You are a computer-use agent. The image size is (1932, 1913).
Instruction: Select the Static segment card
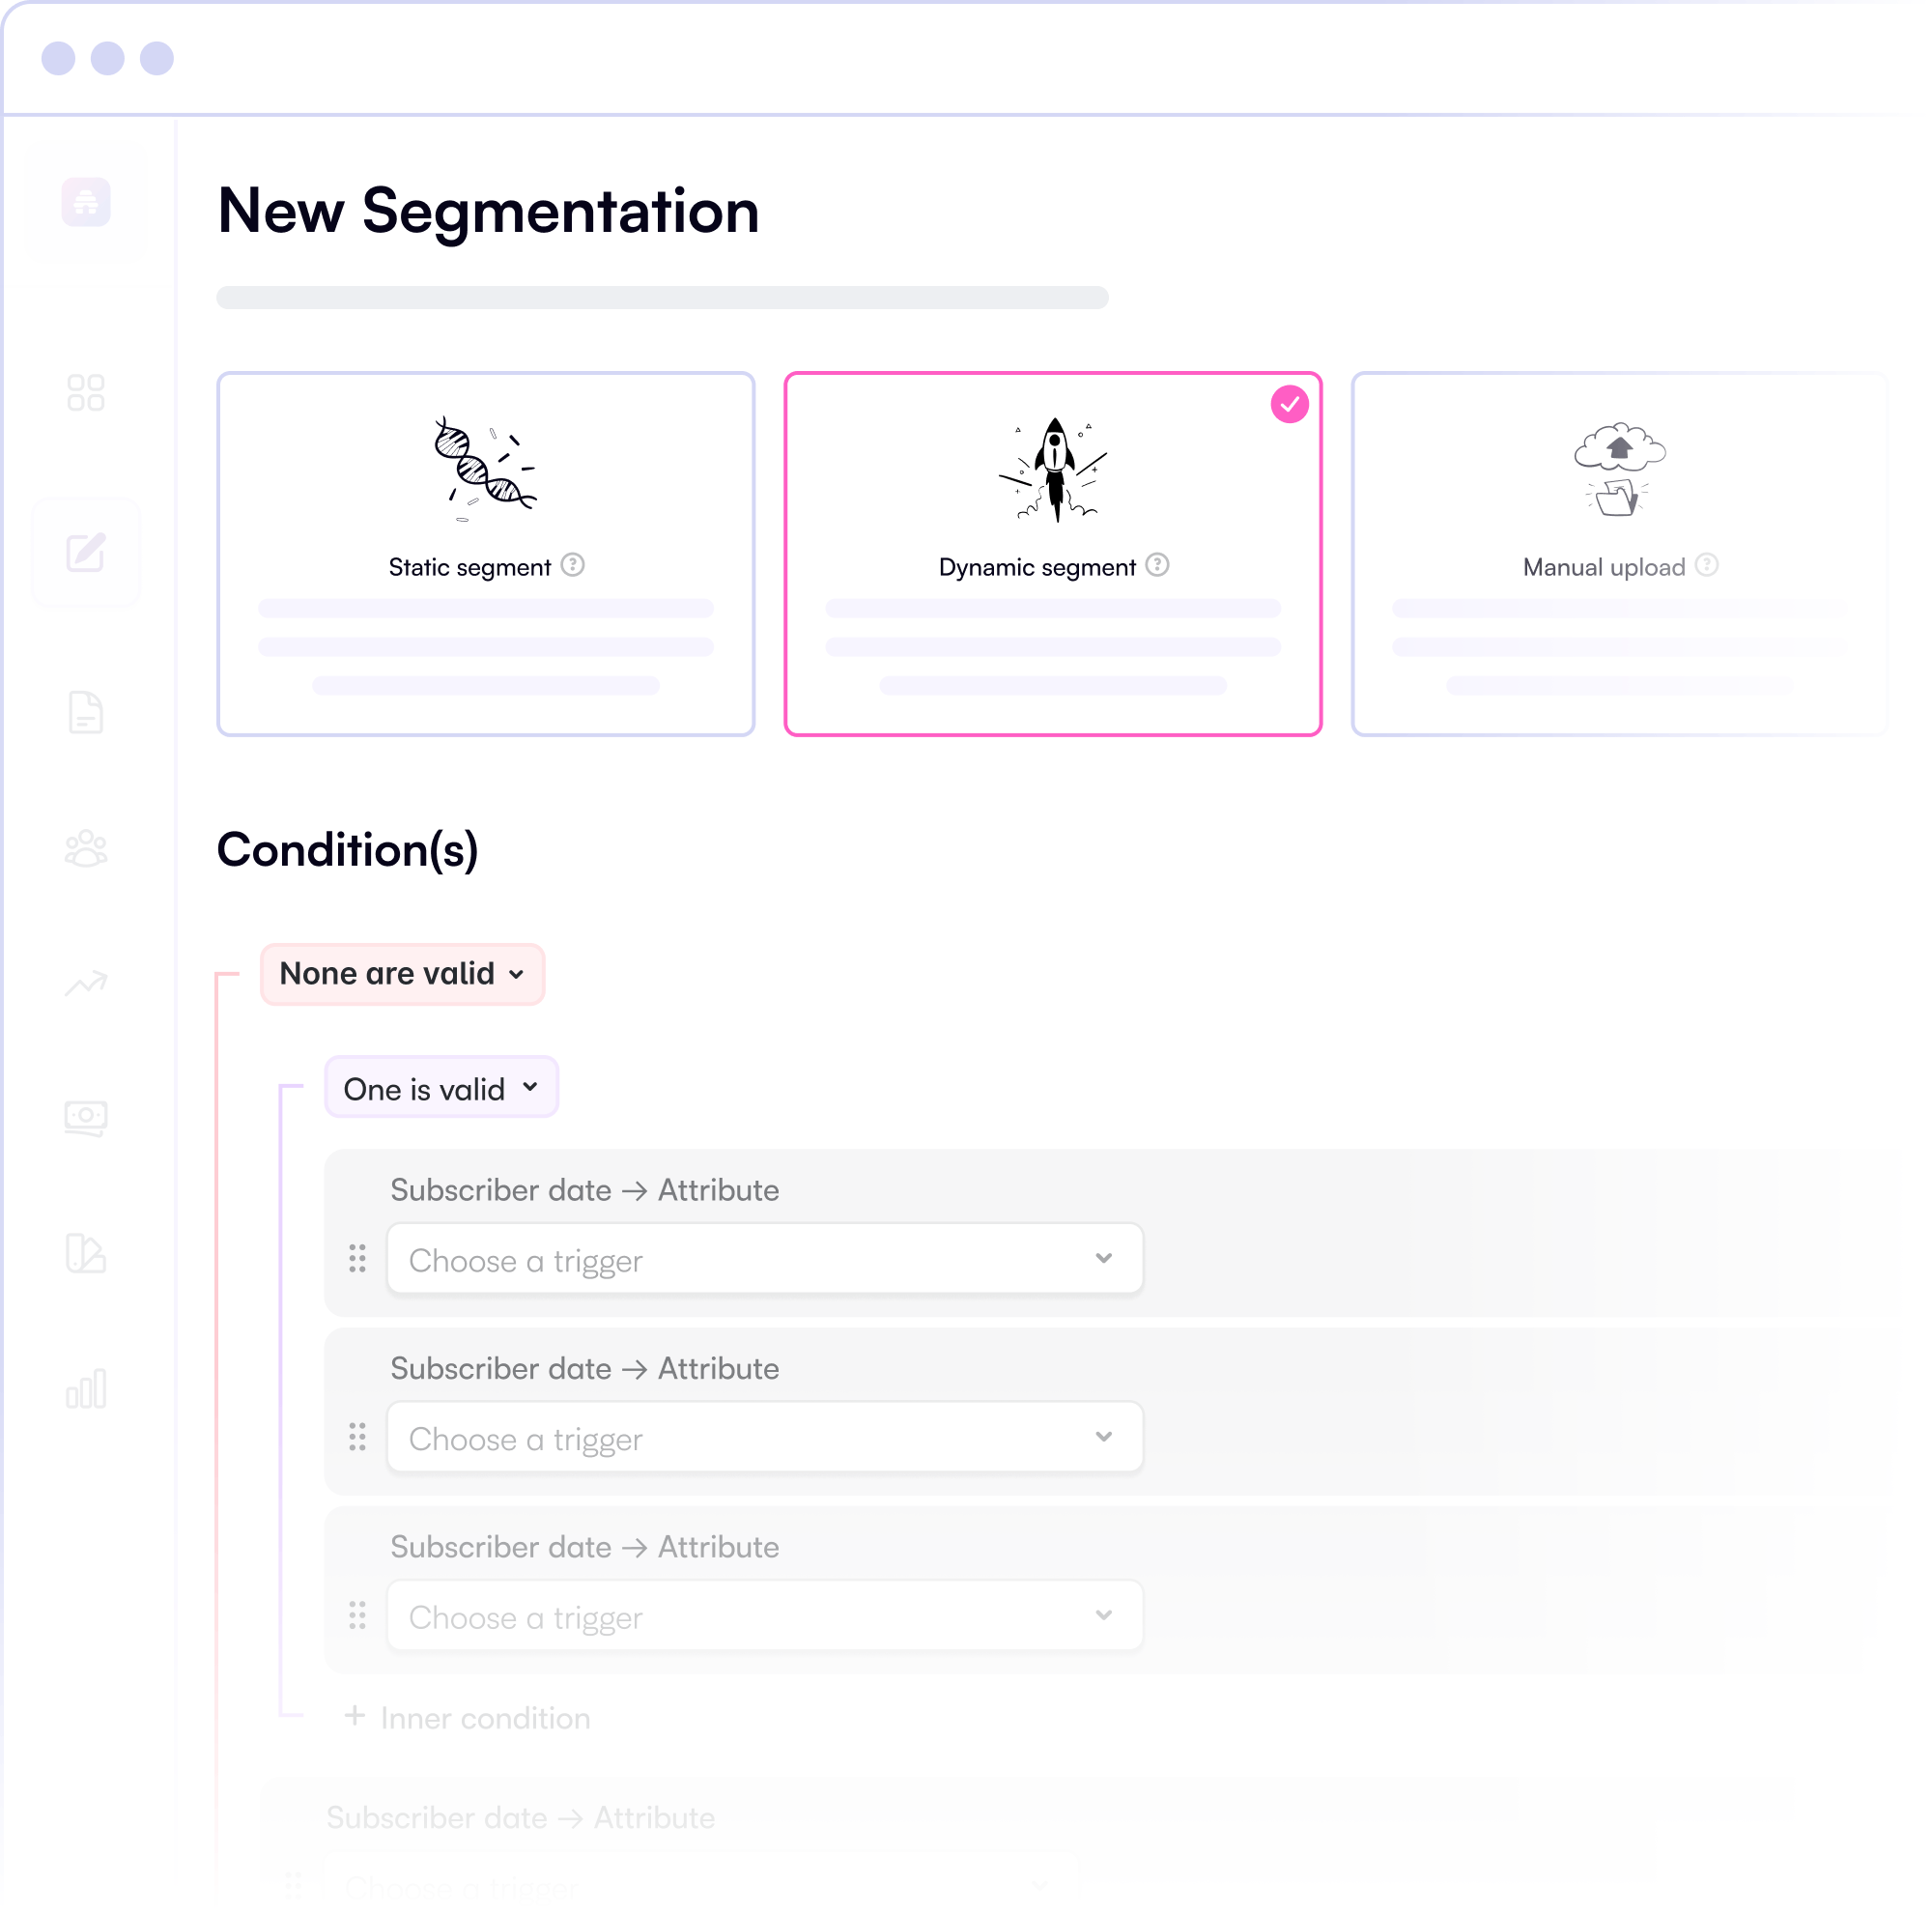point(486,554)
